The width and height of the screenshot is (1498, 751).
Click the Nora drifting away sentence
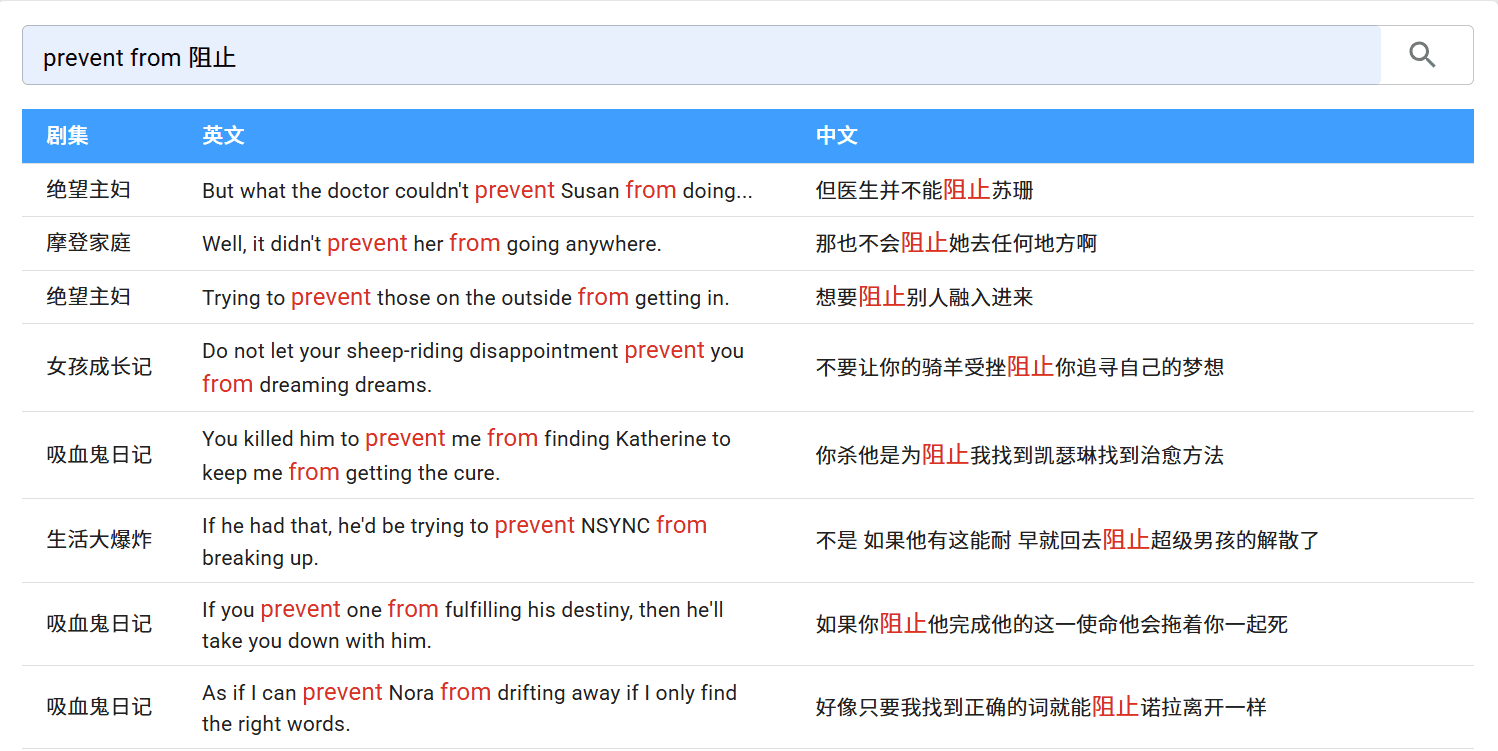coord(468,707)
